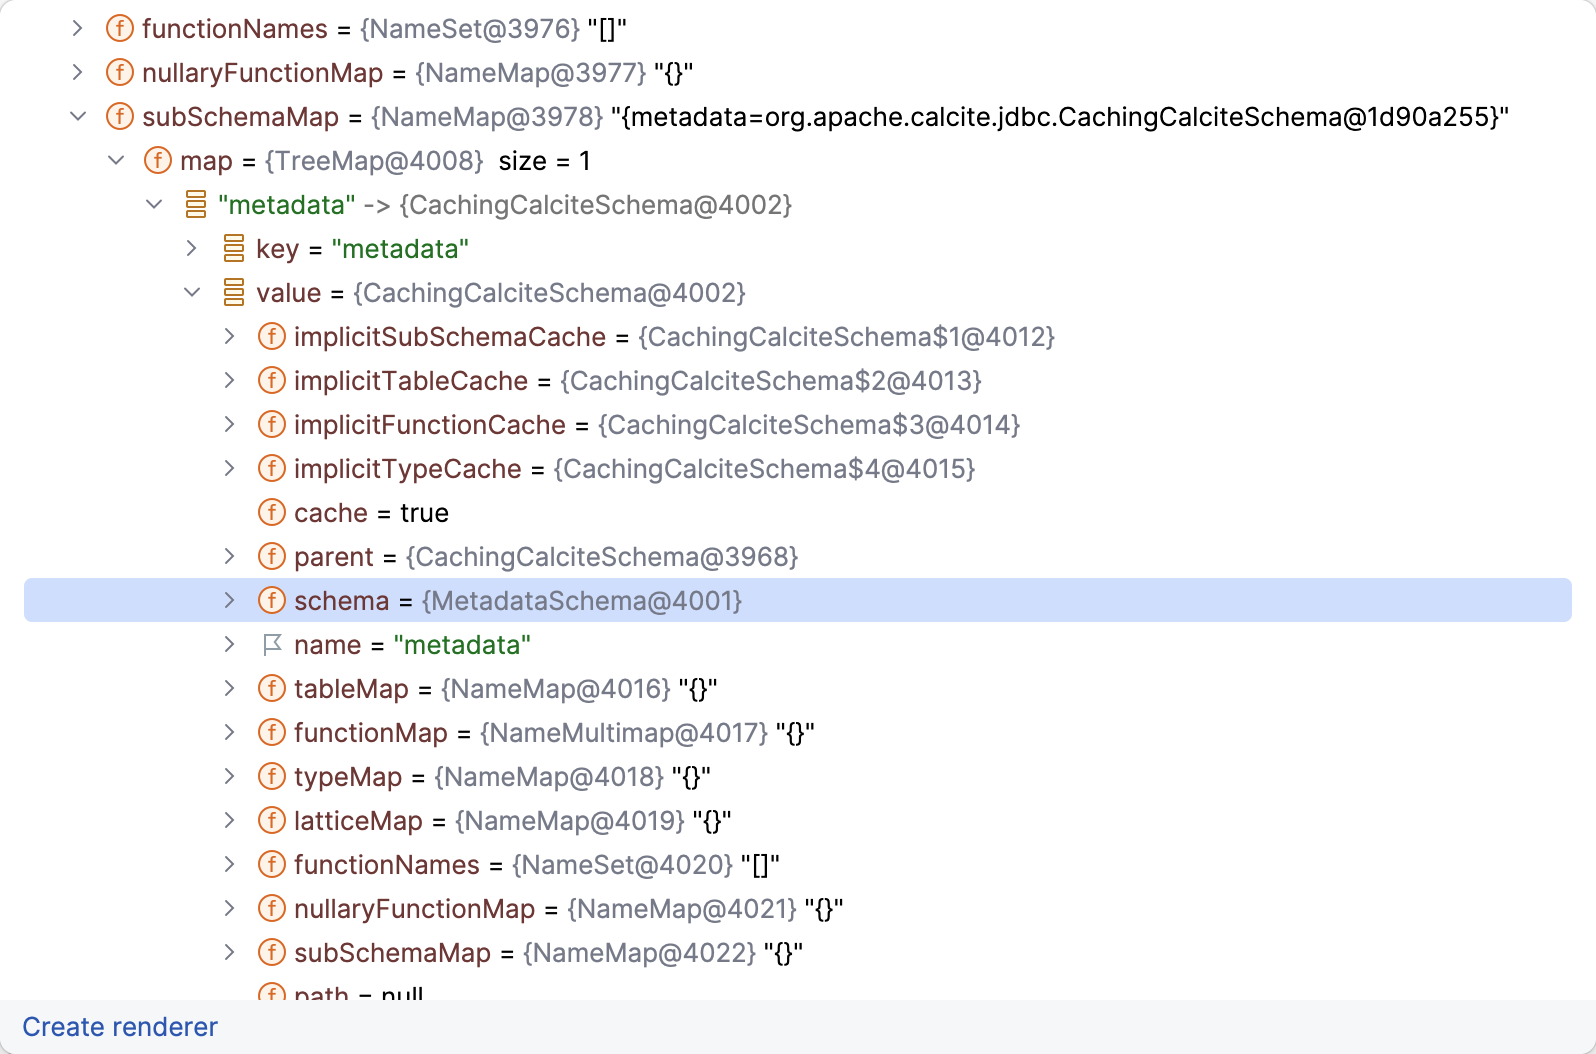Click the map entry icon for "metadata" -> CachingCalciteSchema
Image resolution: width=1596 pixels, height=1054 pixels.
click(195, 205)
